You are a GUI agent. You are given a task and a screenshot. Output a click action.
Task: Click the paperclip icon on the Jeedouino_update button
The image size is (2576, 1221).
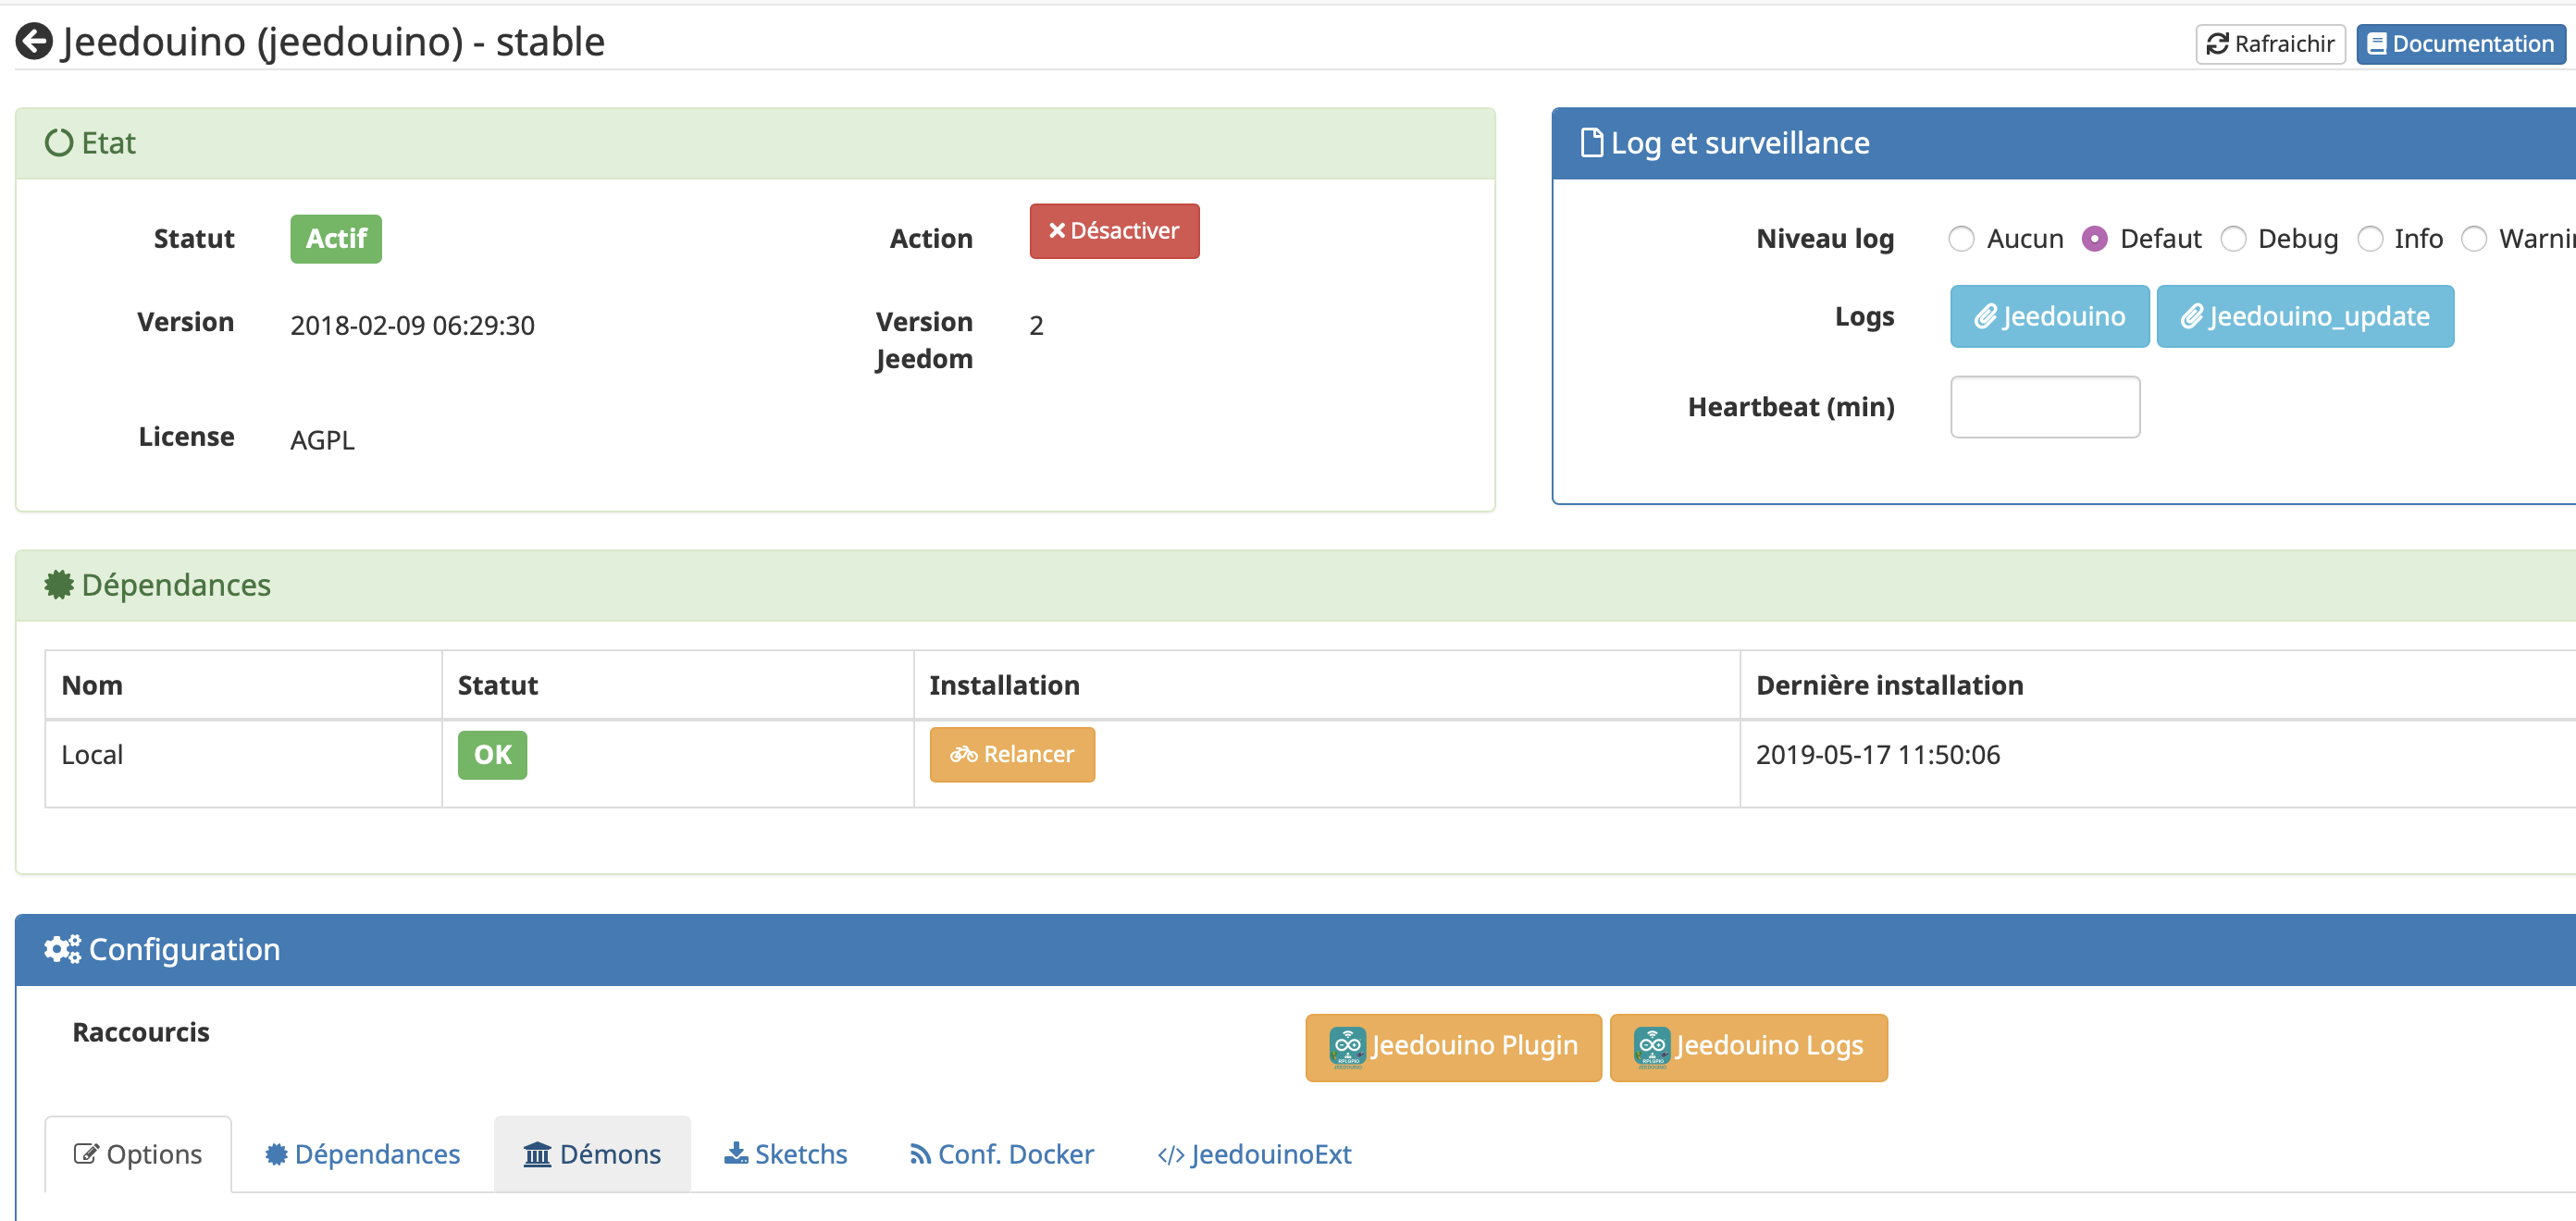[x=2192, y=317]
